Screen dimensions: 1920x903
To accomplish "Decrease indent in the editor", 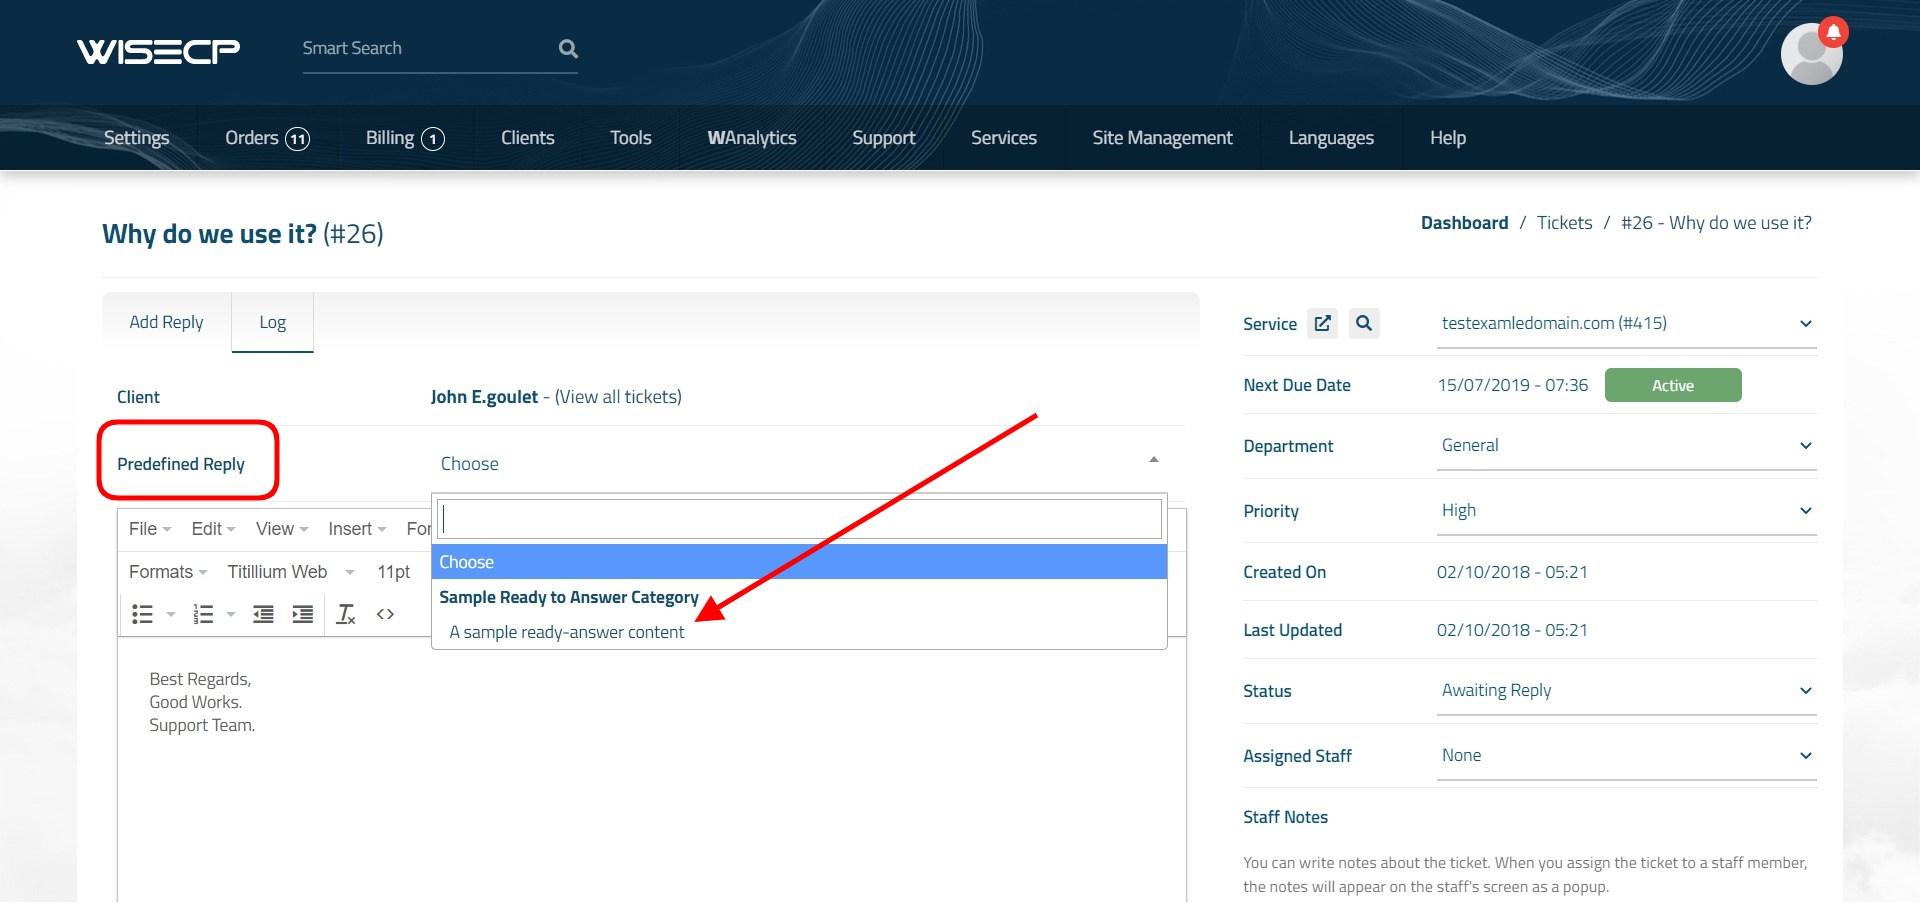I will pyautogui.click(x=263, y=614).
